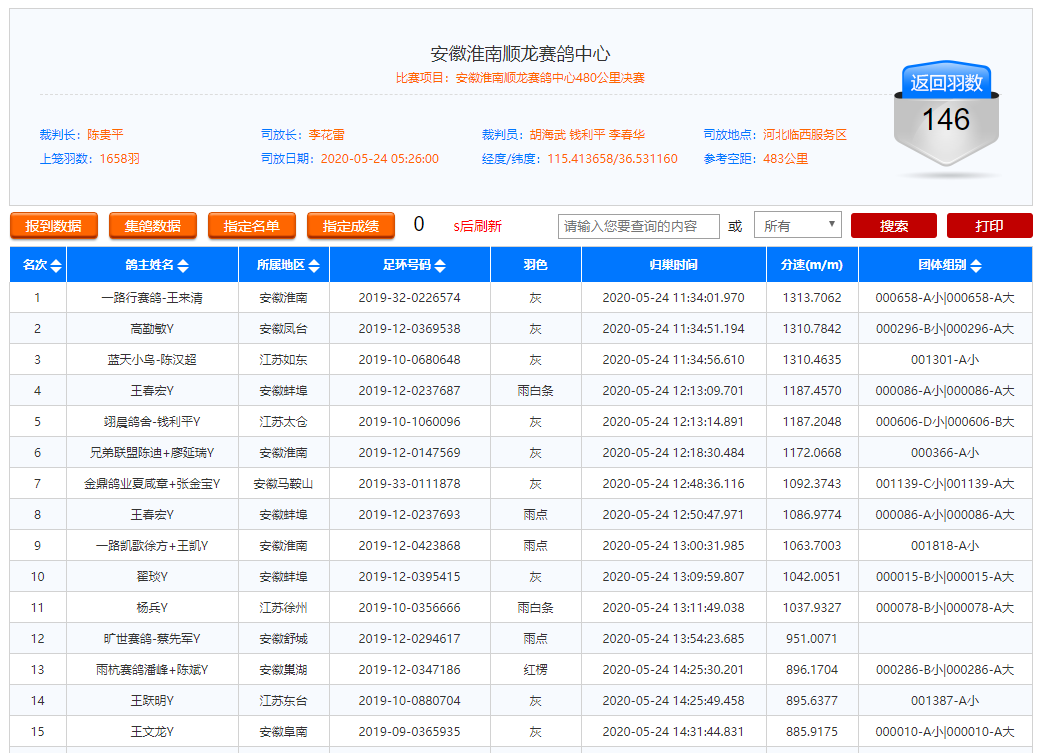
Task: Open the 所有 filter dropdown
Action: pyautogui.click(x=797, y=226)
